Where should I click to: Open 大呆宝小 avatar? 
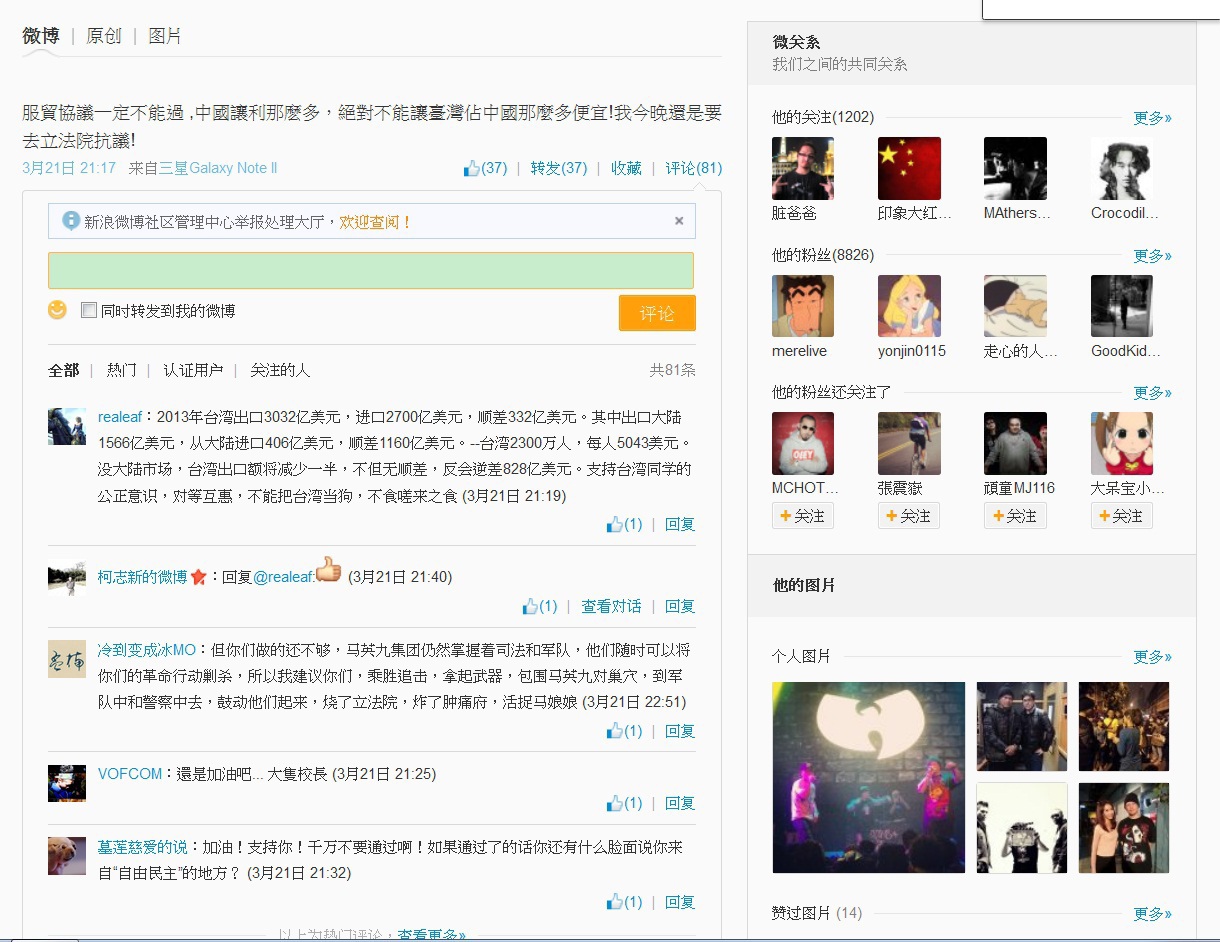click(x=1122, y=443)
